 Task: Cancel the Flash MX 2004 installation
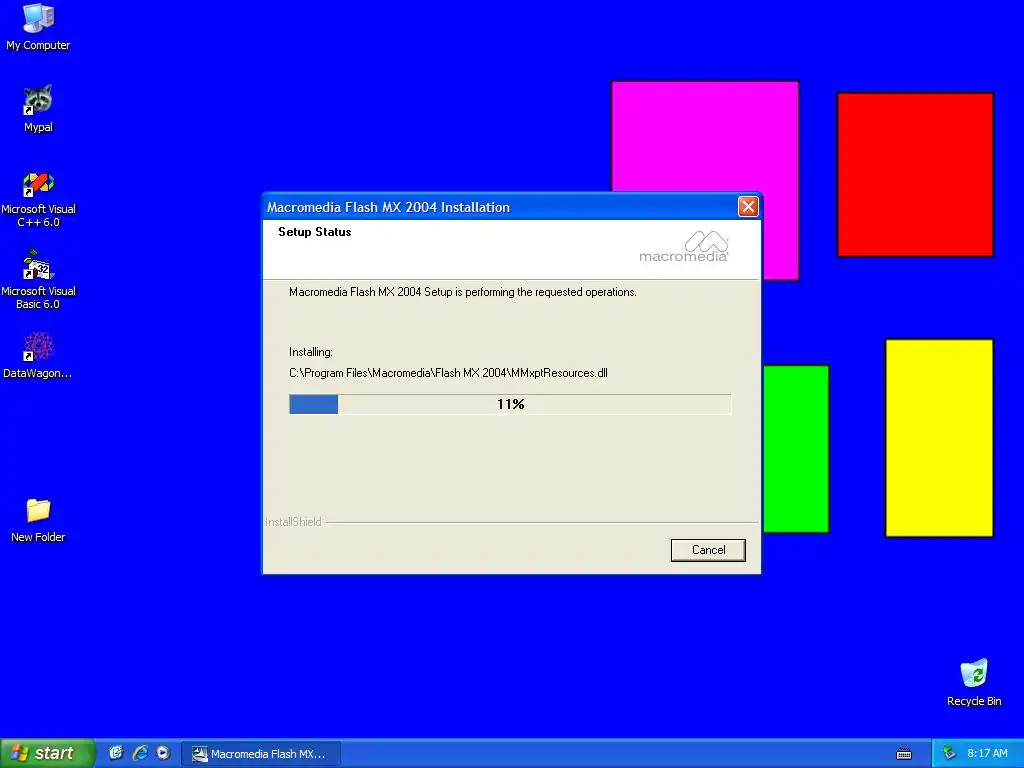click(x=708, y=550)
